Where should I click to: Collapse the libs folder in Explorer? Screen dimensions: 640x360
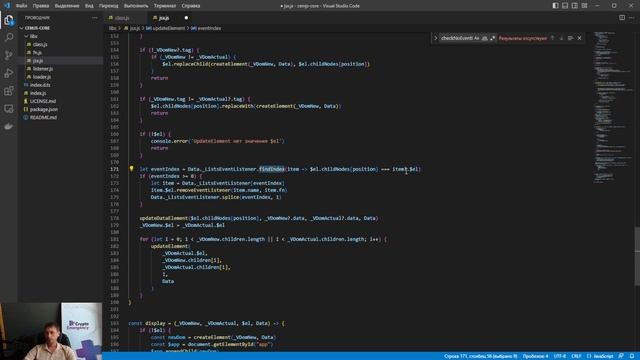pos(33,36)
